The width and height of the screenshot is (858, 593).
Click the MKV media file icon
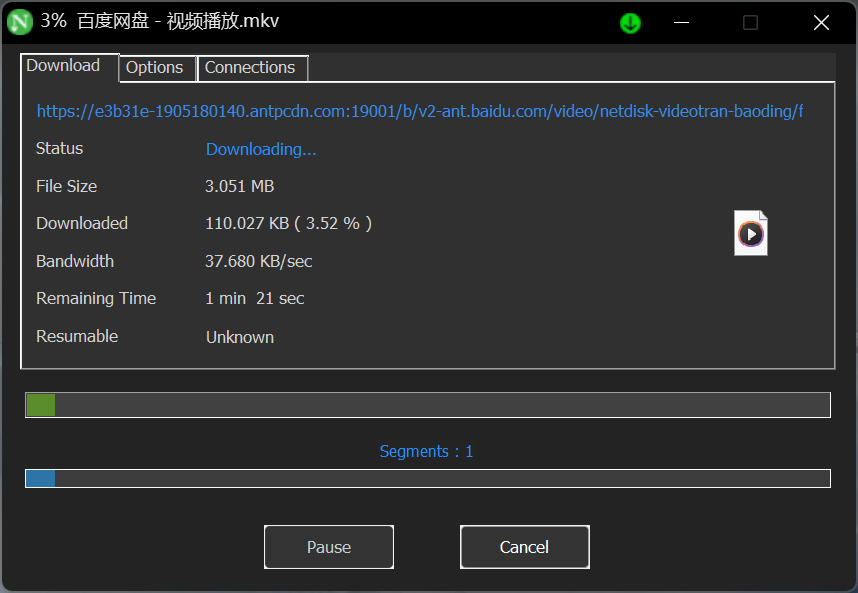pos(751,233)
